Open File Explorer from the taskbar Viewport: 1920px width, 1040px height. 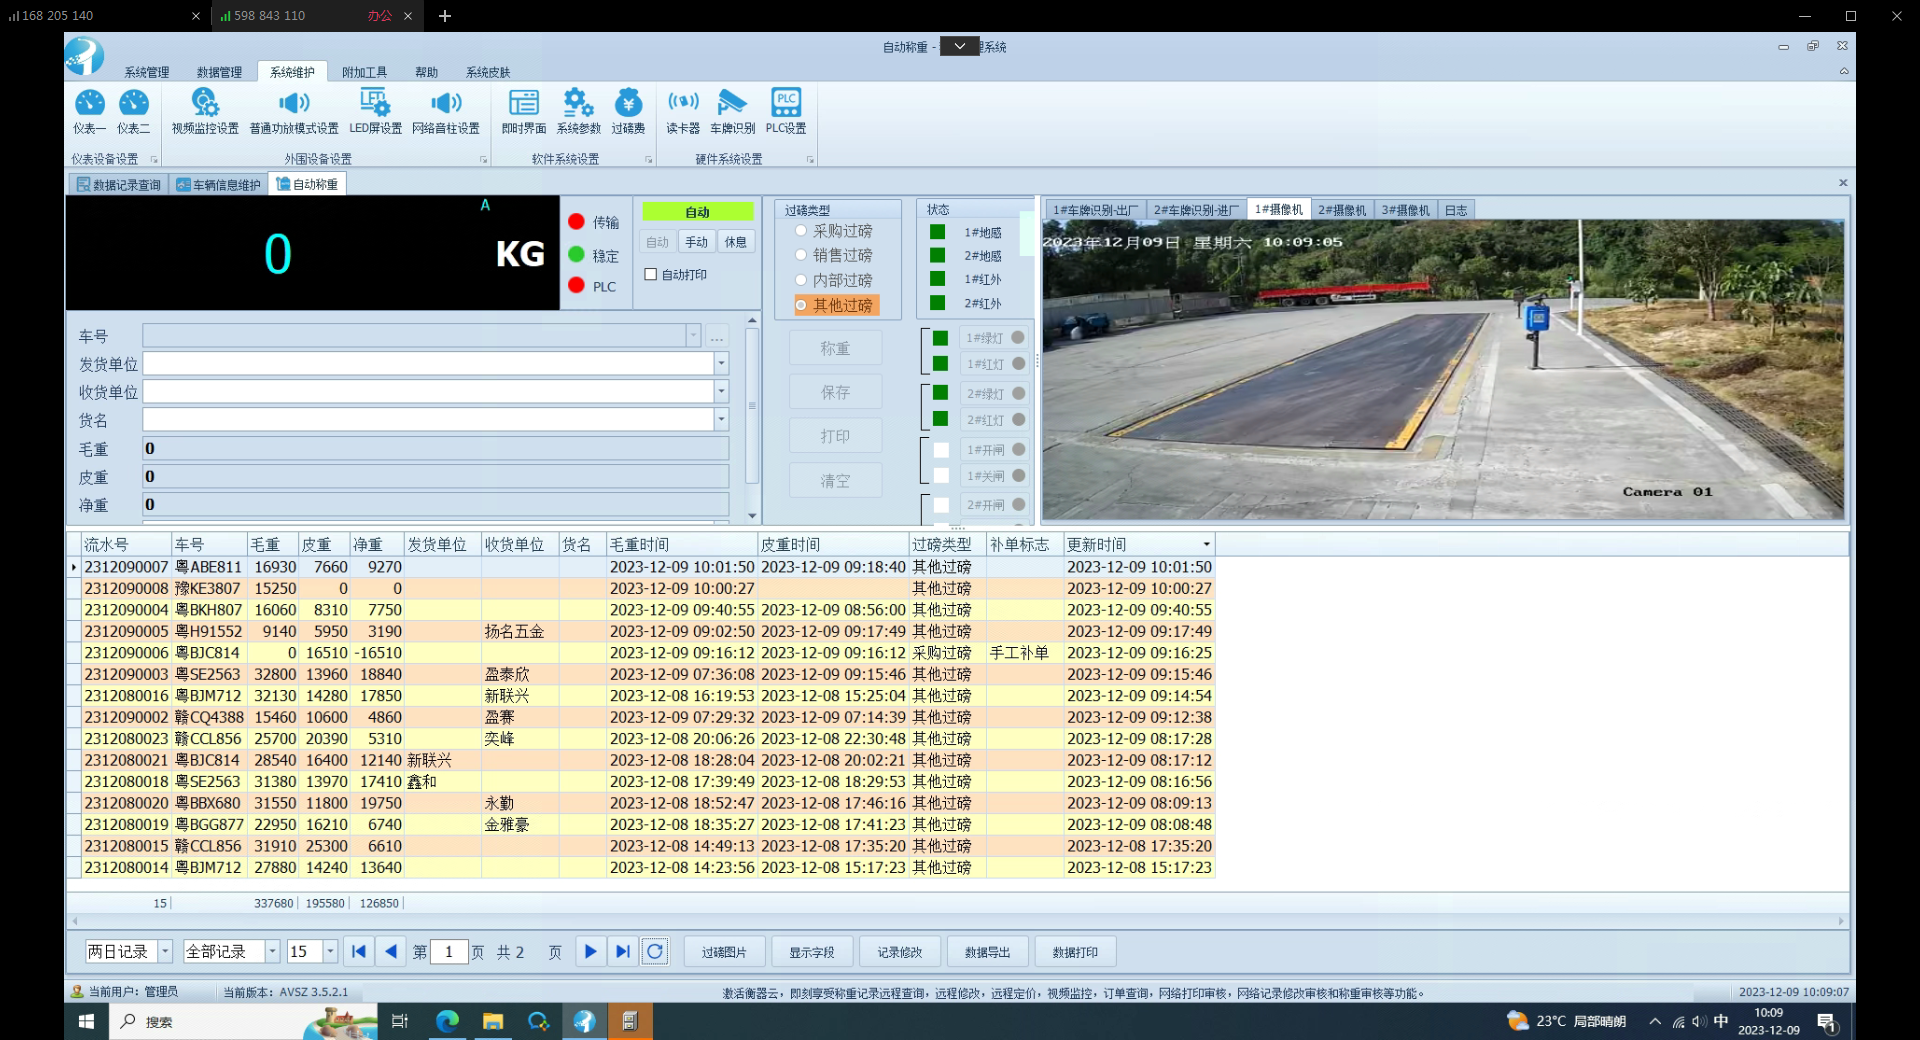click(x=493, y=1021)
